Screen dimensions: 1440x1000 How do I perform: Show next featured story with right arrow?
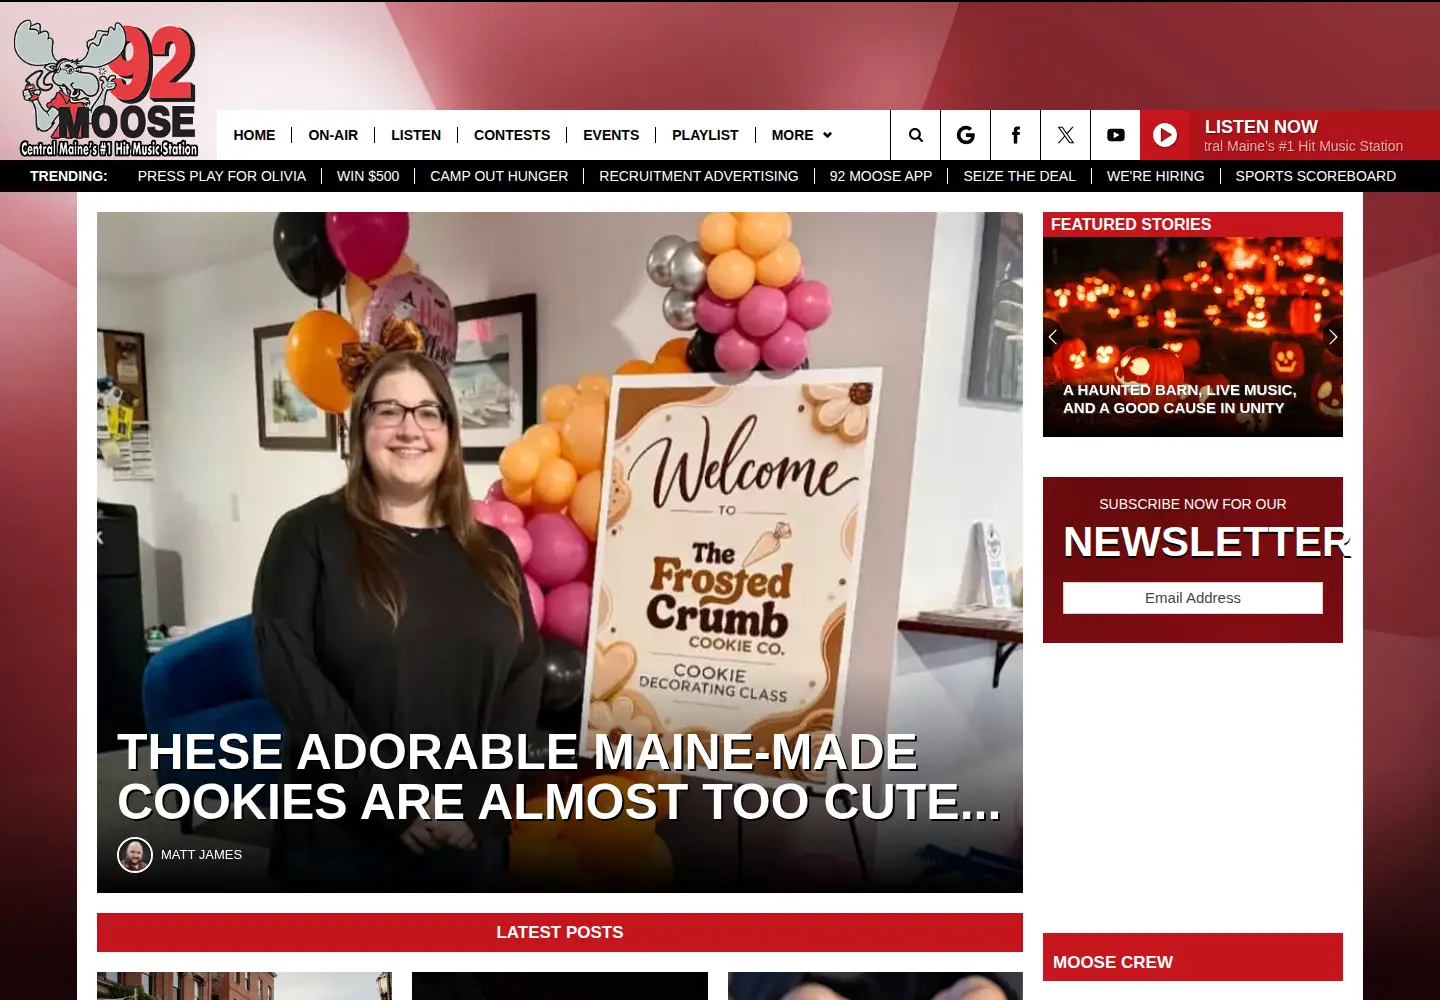pyautogui.click(x=1332, y=337)
